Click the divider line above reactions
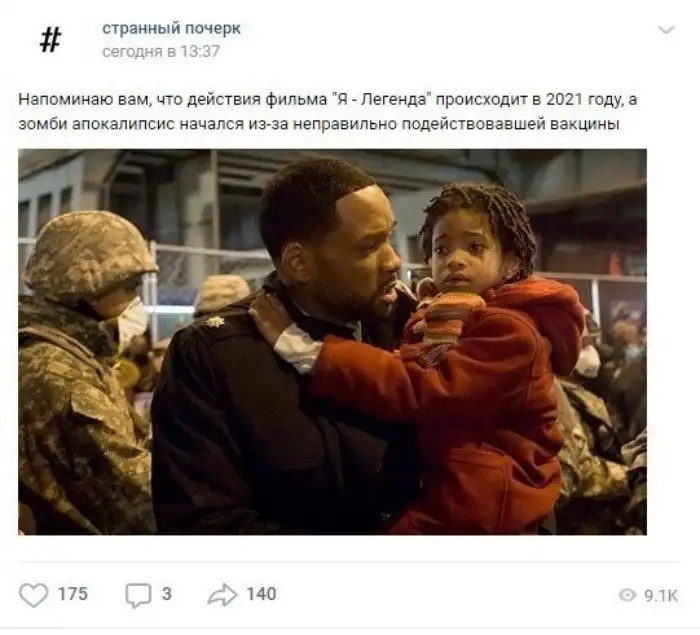The image size is (700, 635). click(349, 562)
